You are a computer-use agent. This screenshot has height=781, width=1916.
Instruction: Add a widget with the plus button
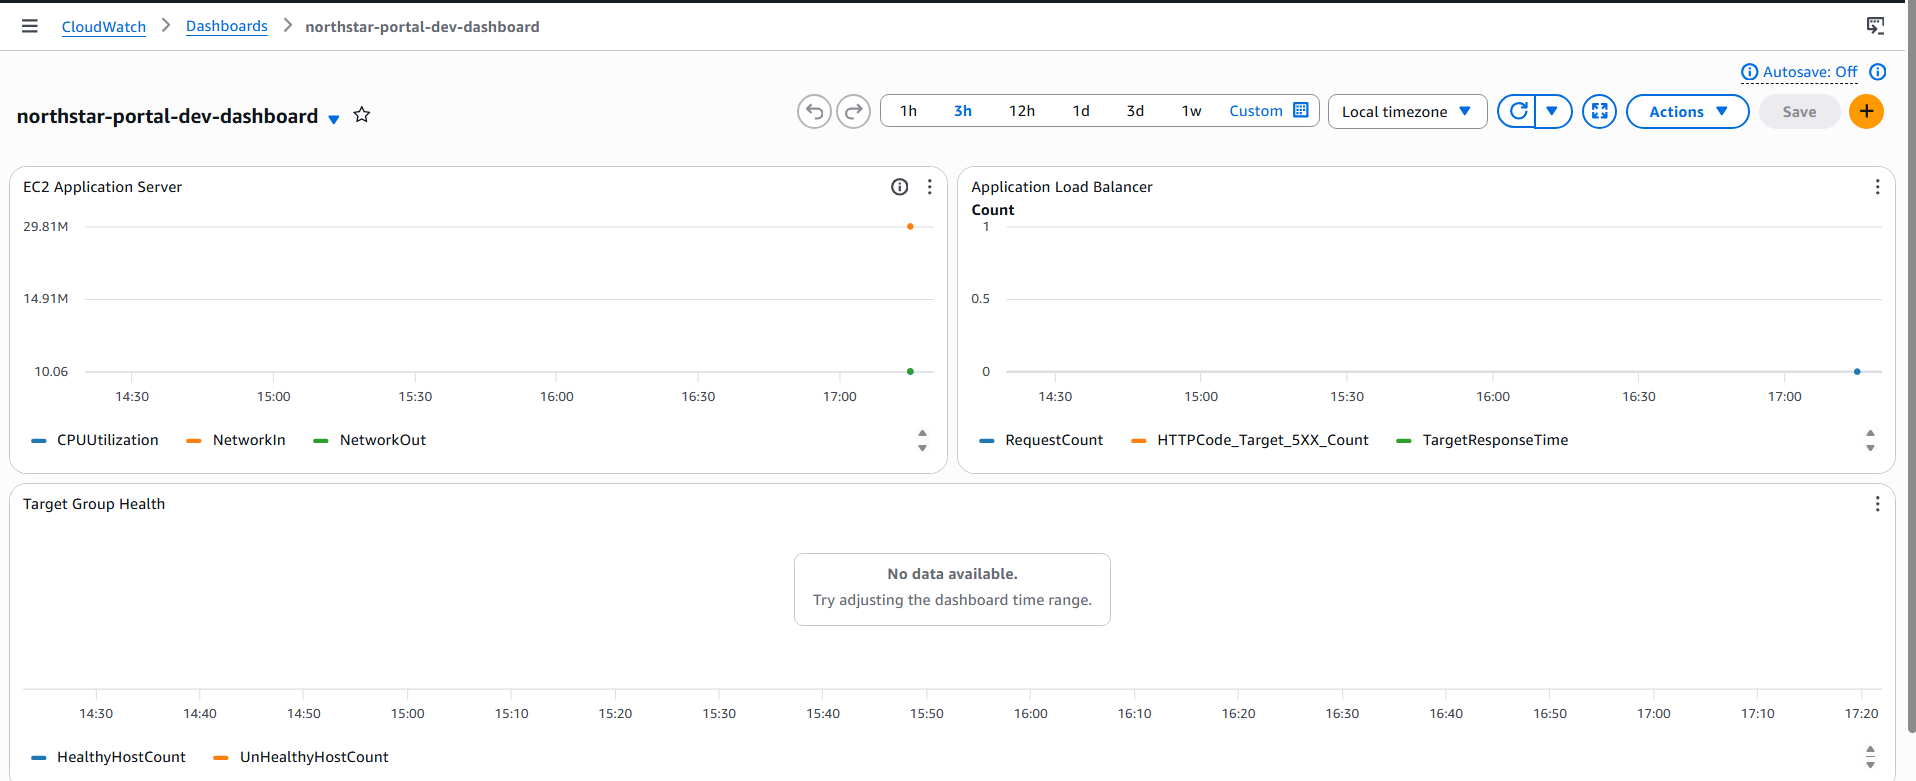(1866, 111)
